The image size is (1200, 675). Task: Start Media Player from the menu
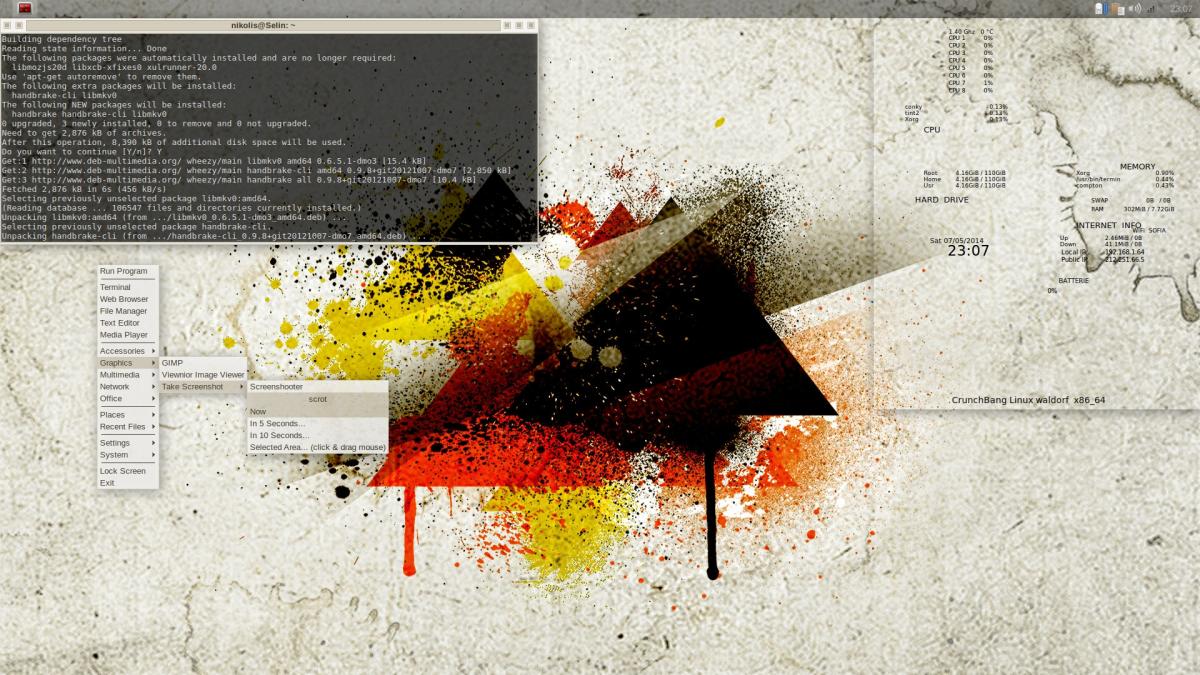pyautogui.click(x=127, y=335)
